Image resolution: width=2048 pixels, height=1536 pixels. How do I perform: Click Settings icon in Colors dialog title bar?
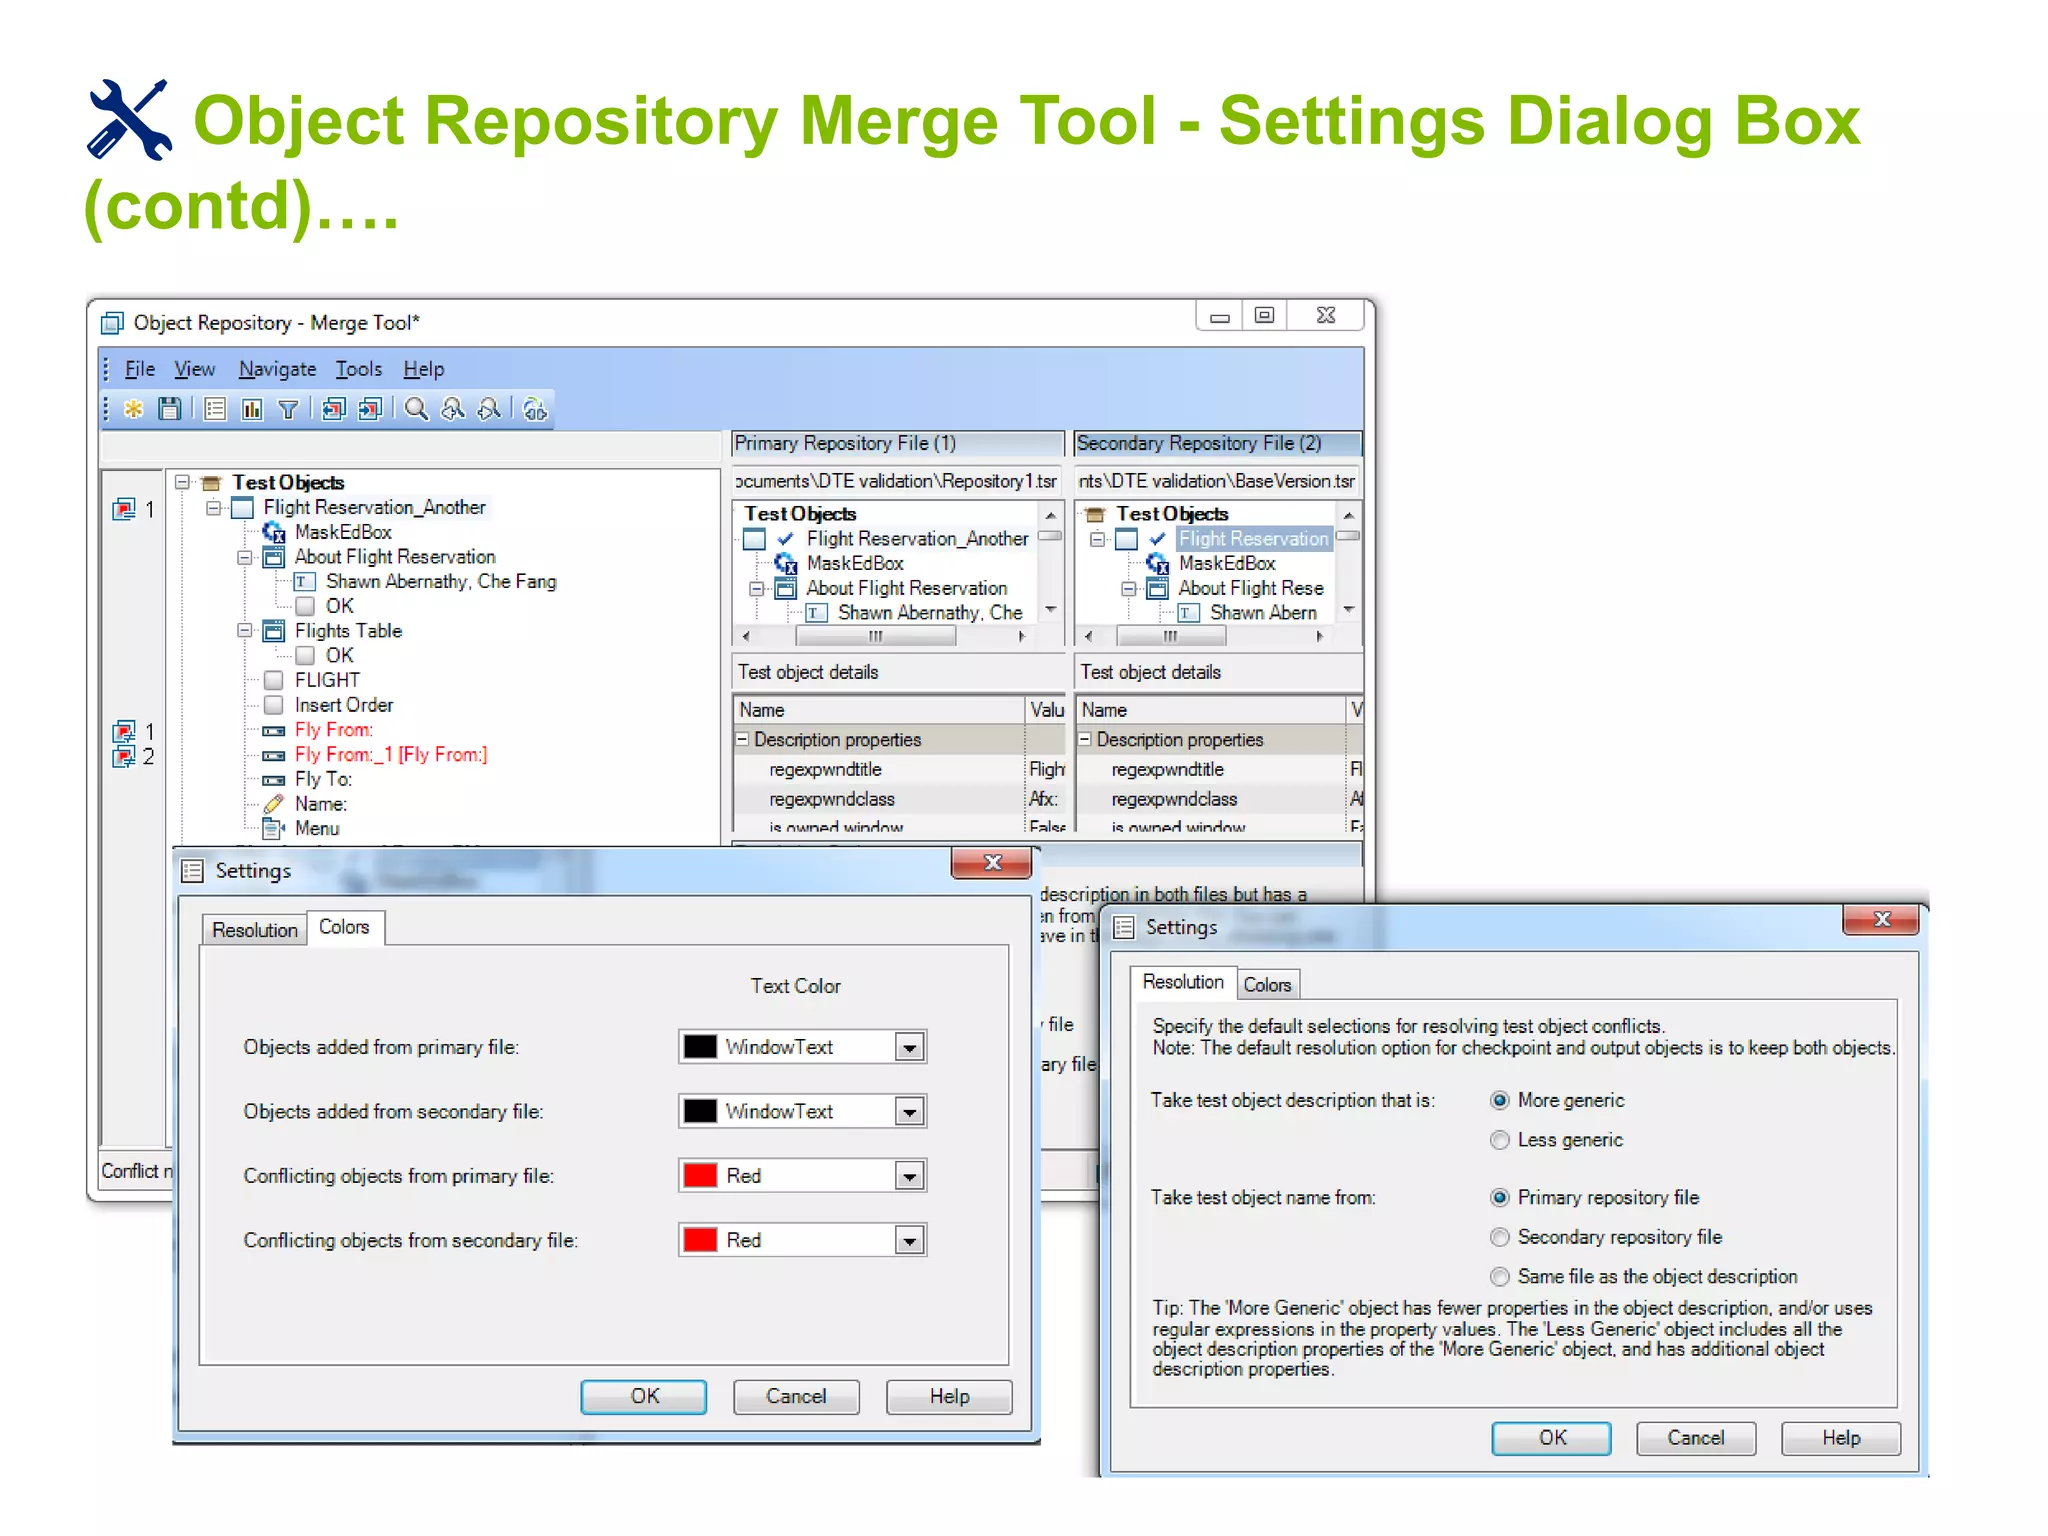[x=193, y=871]
